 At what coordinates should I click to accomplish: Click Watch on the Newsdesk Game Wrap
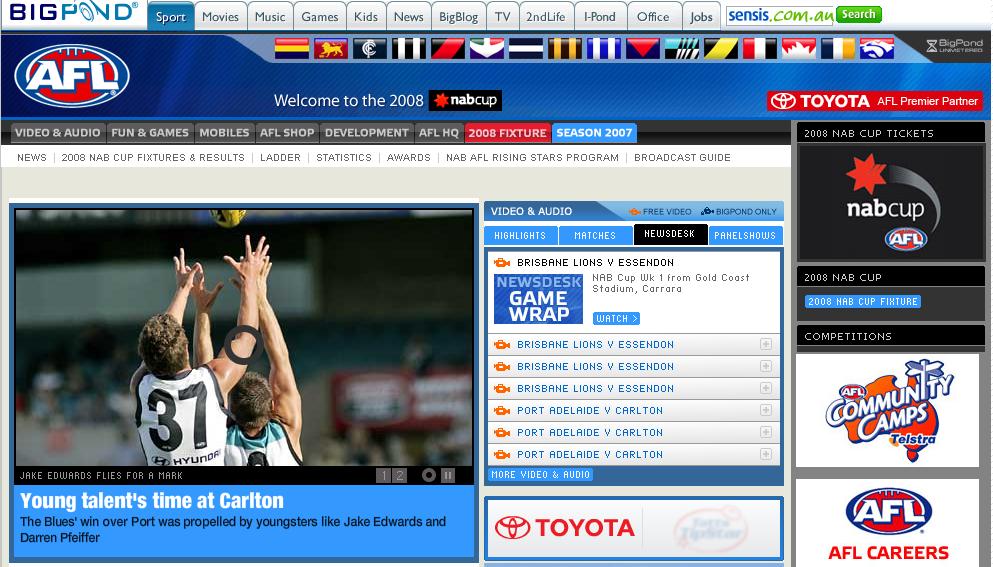(x=616, y=319)
